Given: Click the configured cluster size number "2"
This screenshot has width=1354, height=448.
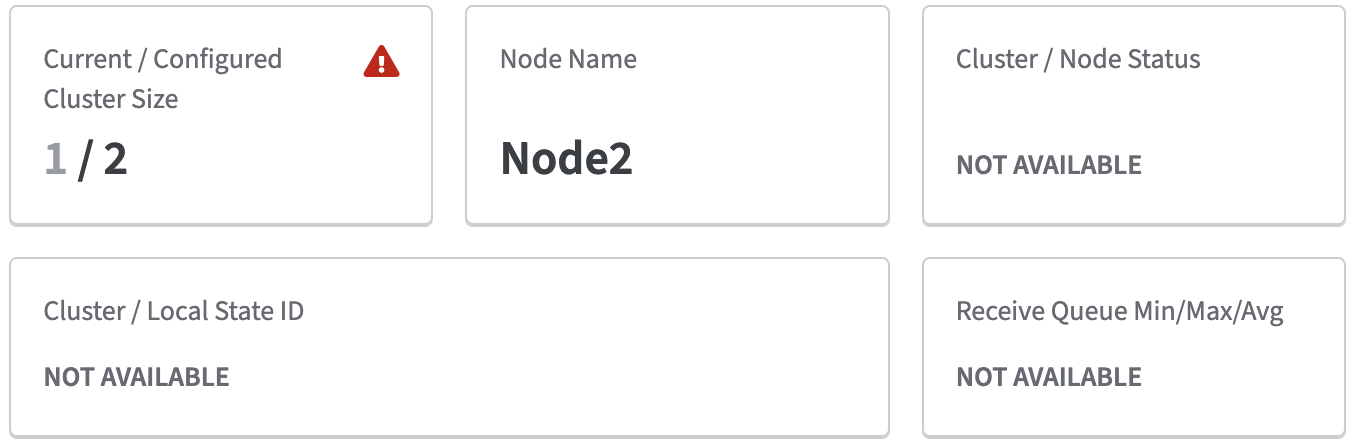Looking at the screenshot, I should 115,160.
